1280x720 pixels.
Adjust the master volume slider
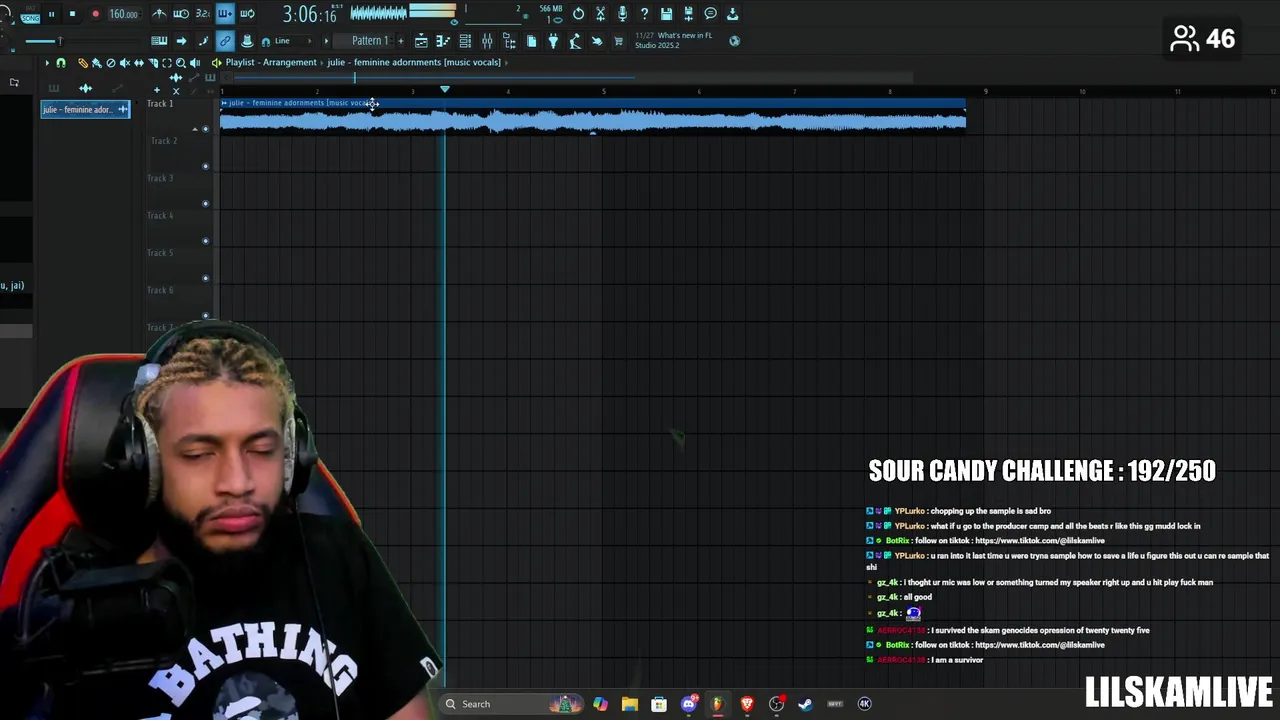(x=59, y=41)
